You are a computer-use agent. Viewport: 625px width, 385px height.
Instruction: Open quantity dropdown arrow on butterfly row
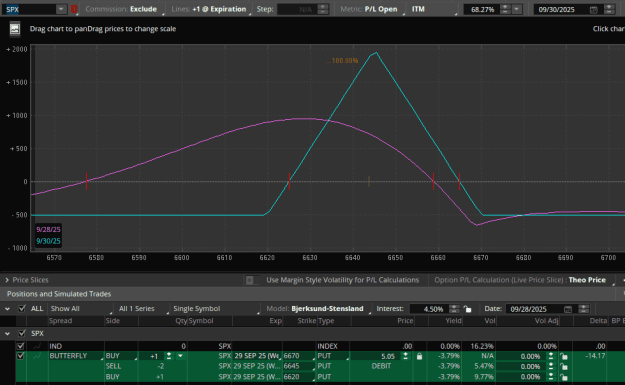[x=181, y=356]
